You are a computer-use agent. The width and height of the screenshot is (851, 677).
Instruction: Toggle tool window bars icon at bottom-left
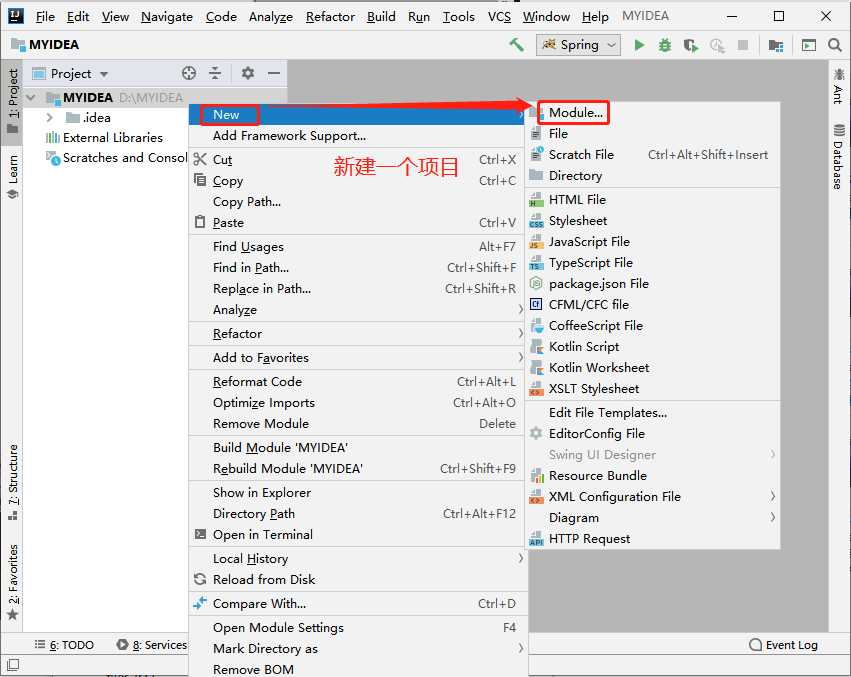14,665
